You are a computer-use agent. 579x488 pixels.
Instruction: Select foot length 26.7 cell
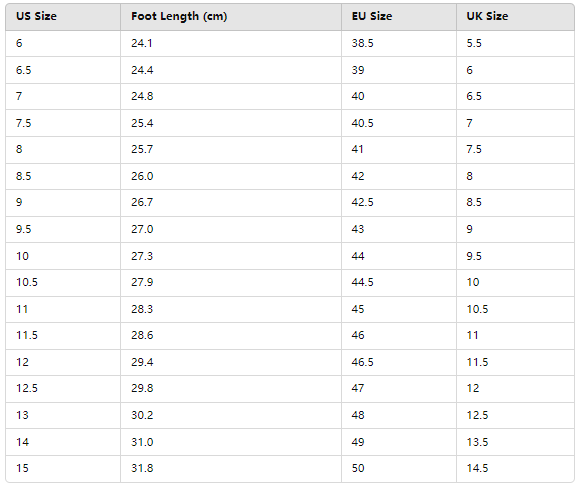pos(231,203)
